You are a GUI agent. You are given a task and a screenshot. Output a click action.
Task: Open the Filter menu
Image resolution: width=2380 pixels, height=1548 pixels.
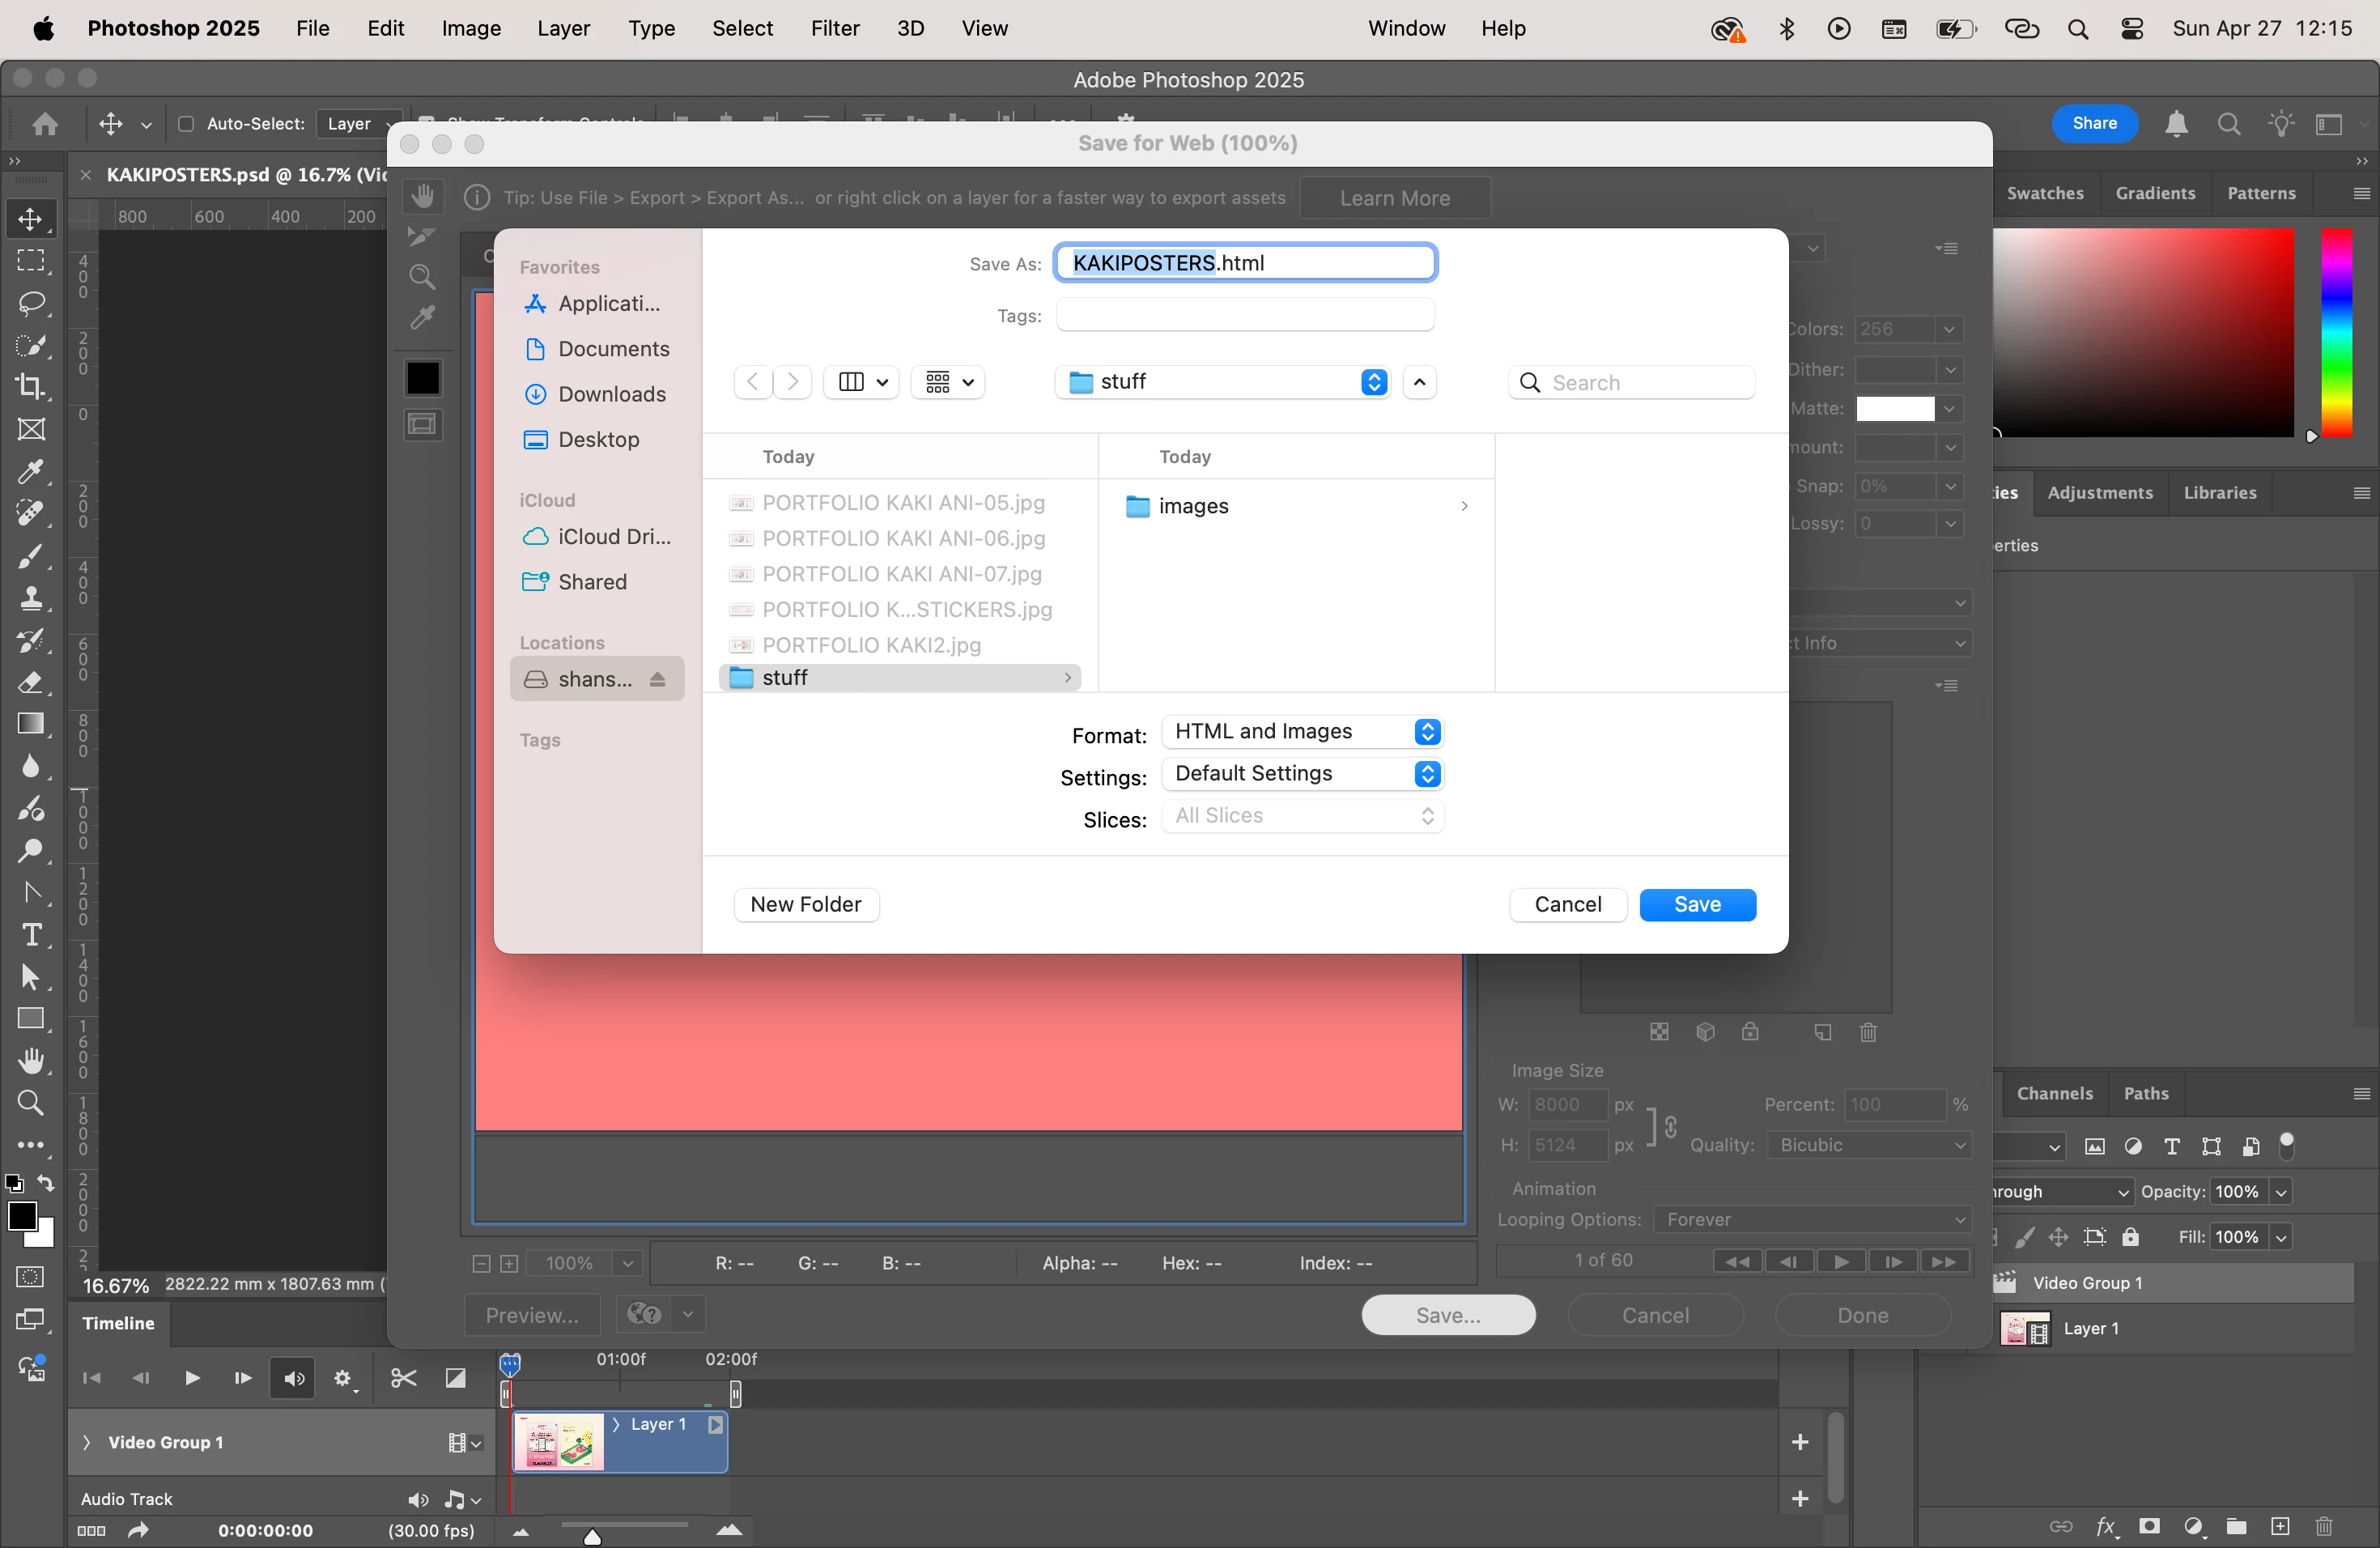tap(834, 28)
